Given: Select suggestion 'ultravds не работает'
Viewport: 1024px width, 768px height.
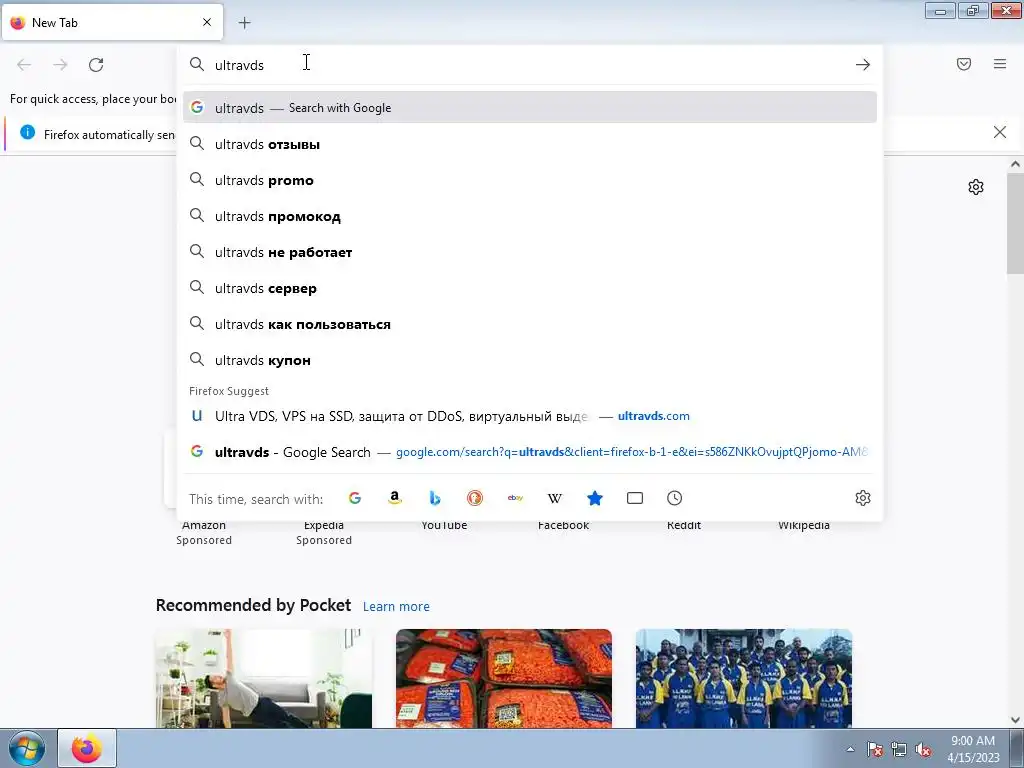Looking at the screenshot, I should tap(530, 252).
